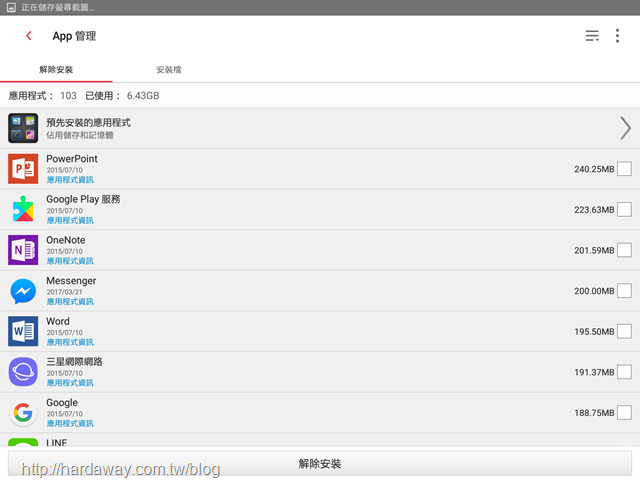The width and height of the screenshot is (640, 480).
Task: Click the Word app icon
Action: pos(23,331)
